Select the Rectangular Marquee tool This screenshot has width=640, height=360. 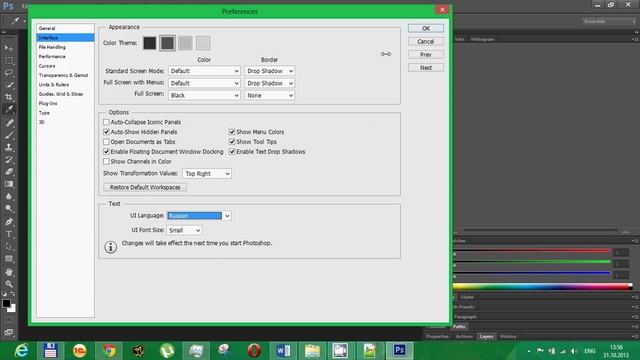[x=9, y=60]
